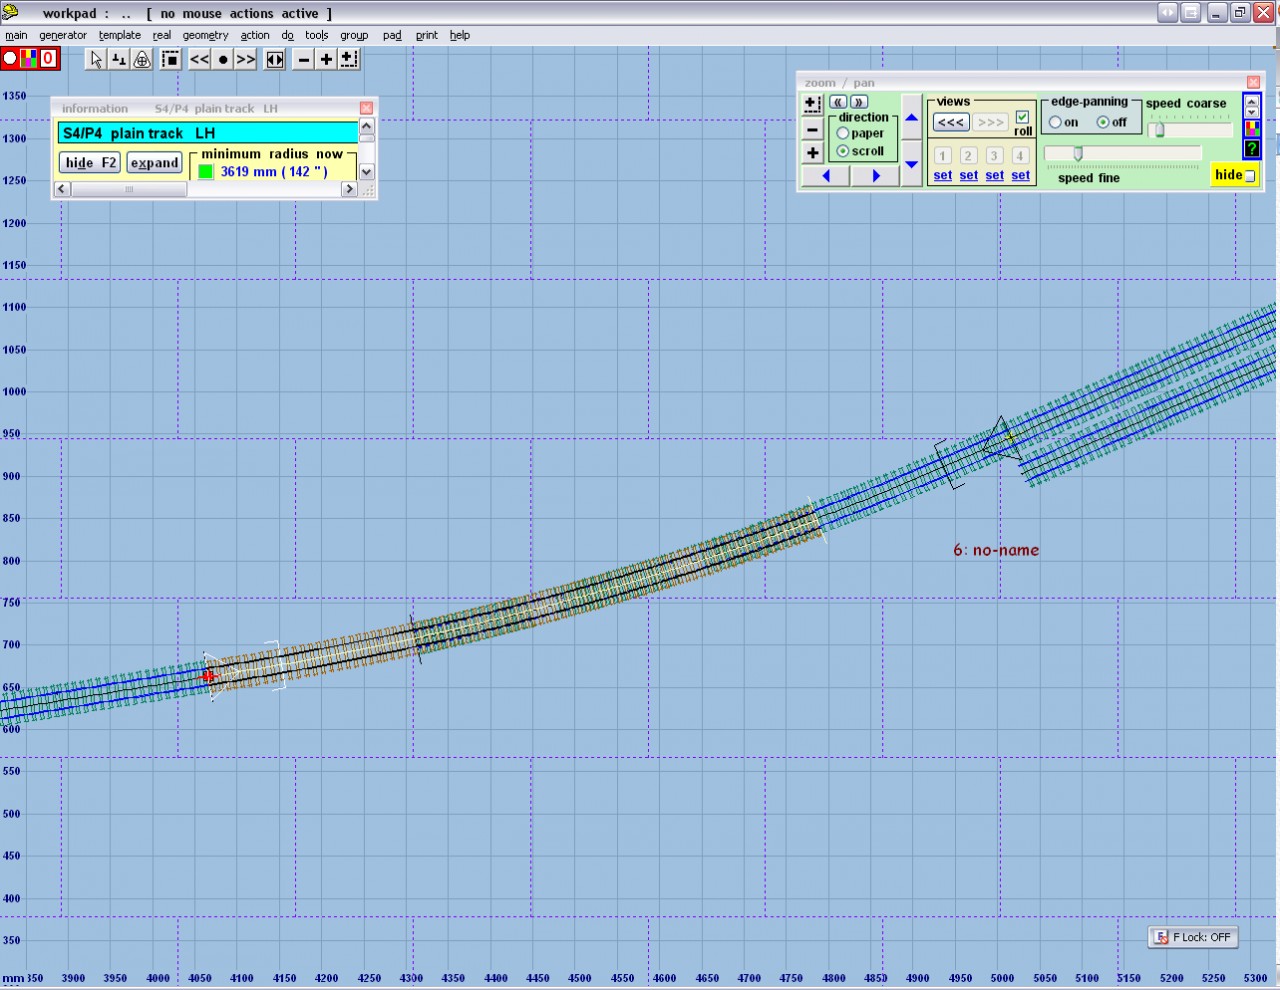Turn edge-panning off

[x=1103, y=122]
